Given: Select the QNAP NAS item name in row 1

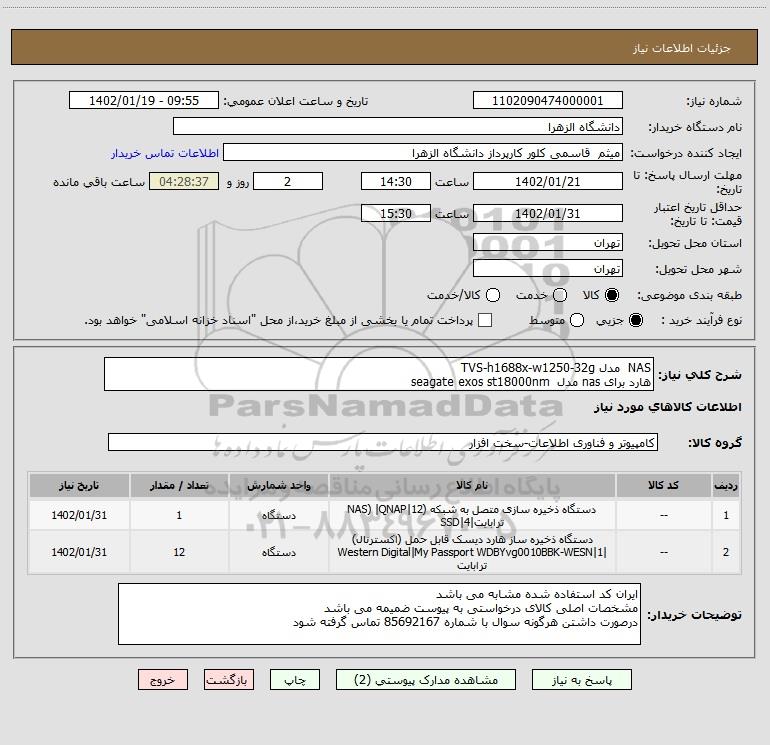Looking at the screenshot, I should (471, 516).
